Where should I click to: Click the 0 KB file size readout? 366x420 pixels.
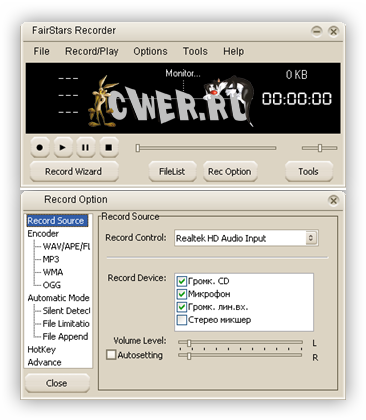(x=297, y=75)
